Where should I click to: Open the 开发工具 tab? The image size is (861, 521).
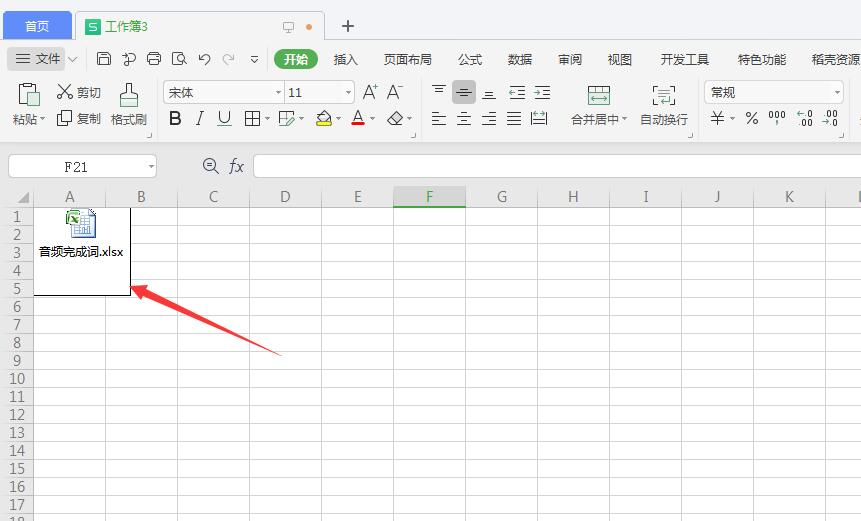pos(684,59)
